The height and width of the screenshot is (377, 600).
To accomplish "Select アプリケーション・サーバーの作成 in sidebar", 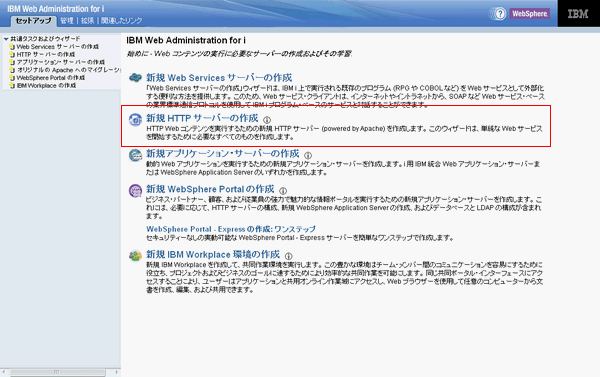I will click(x=60, y=62).
